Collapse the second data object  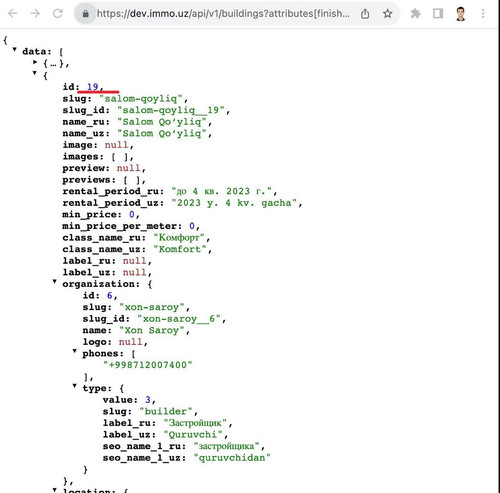tap(35, 73)
